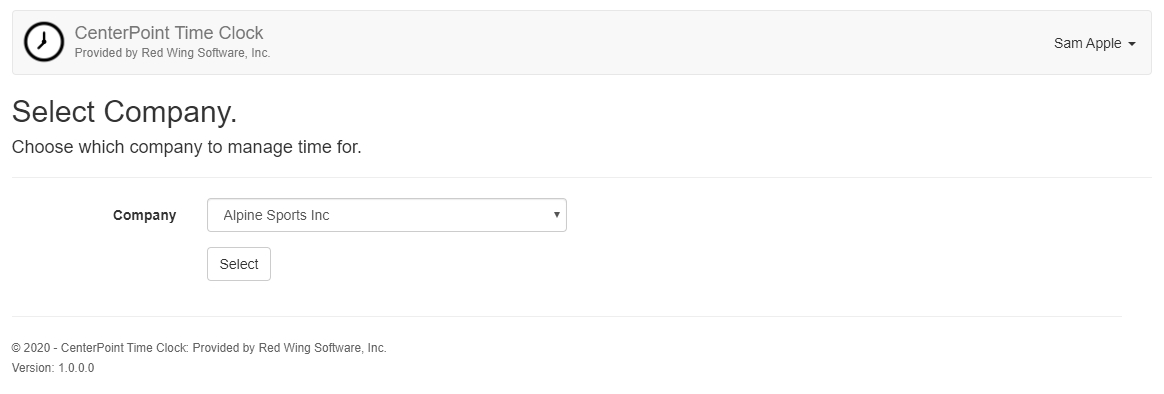This screenshot has width=1164, height=394.
Task: Click the Select button
Action: click(239, 264)
